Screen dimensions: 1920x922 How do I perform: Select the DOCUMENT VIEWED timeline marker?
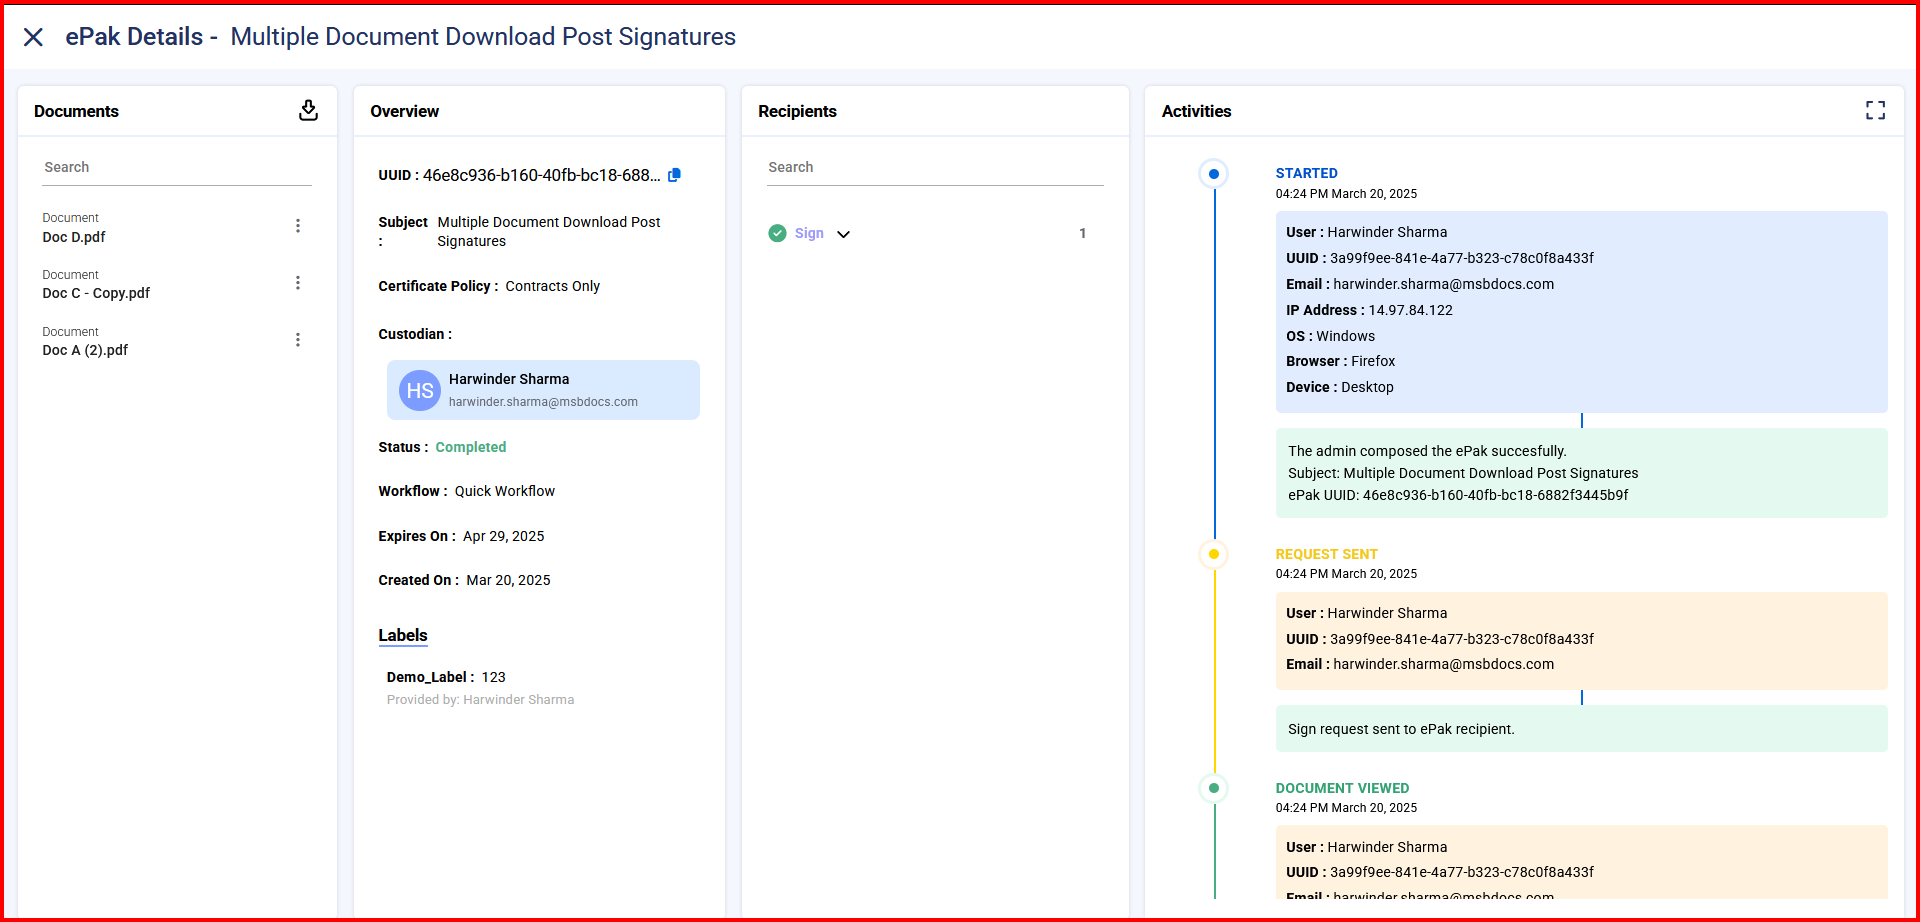point(1213,788)
